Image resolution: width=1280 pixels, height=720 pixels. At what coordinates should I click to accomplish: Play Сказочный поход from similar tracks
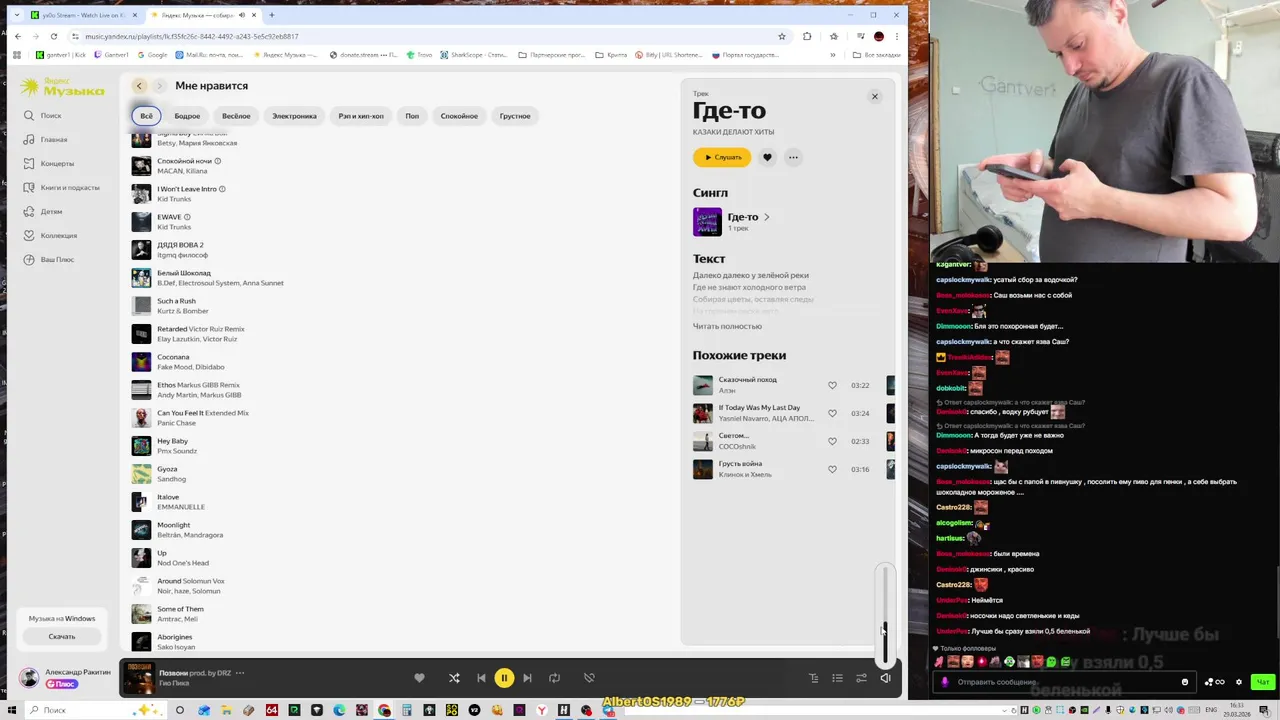point(703,385)
